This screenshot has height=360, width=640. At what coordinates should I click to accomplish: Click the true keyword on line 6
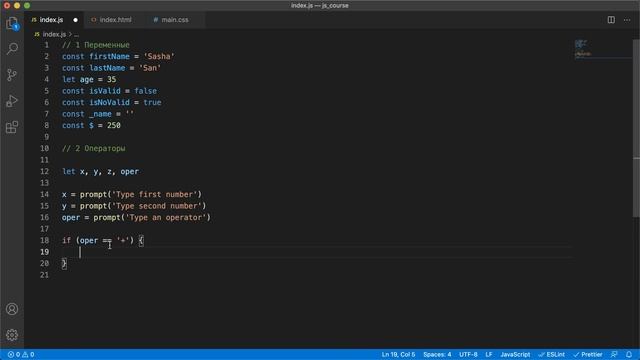pyautogui.click(x=152, y=102)
